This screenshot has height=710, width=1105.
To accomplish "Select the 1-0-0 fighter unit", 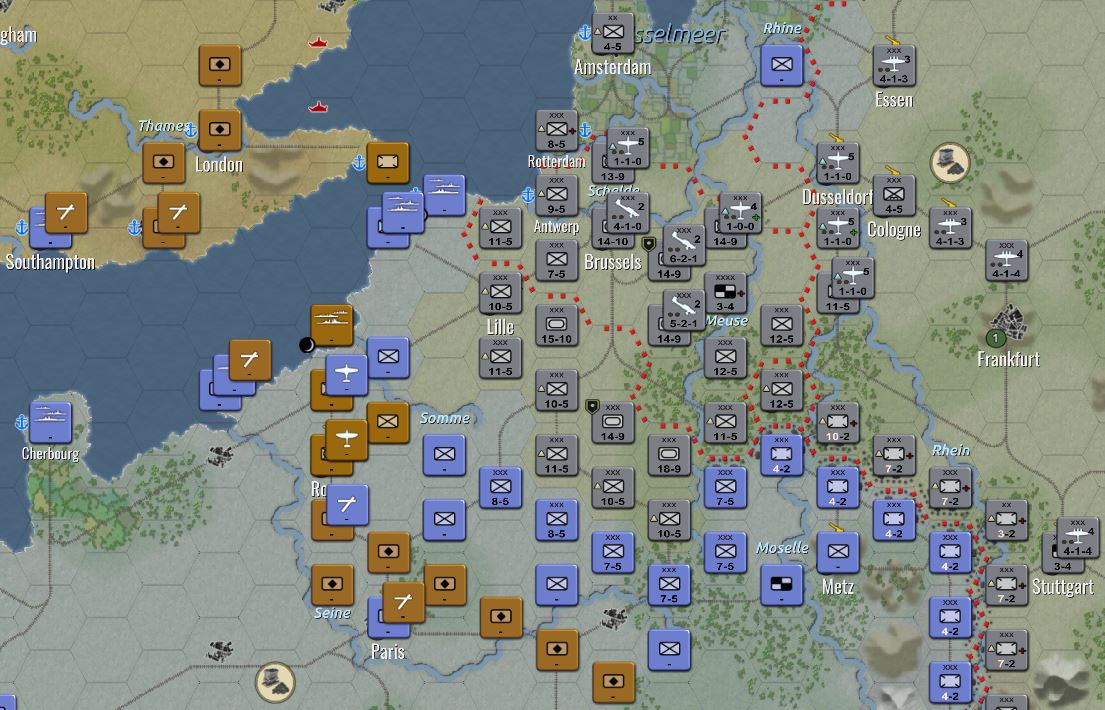I will tap(740, 213).
